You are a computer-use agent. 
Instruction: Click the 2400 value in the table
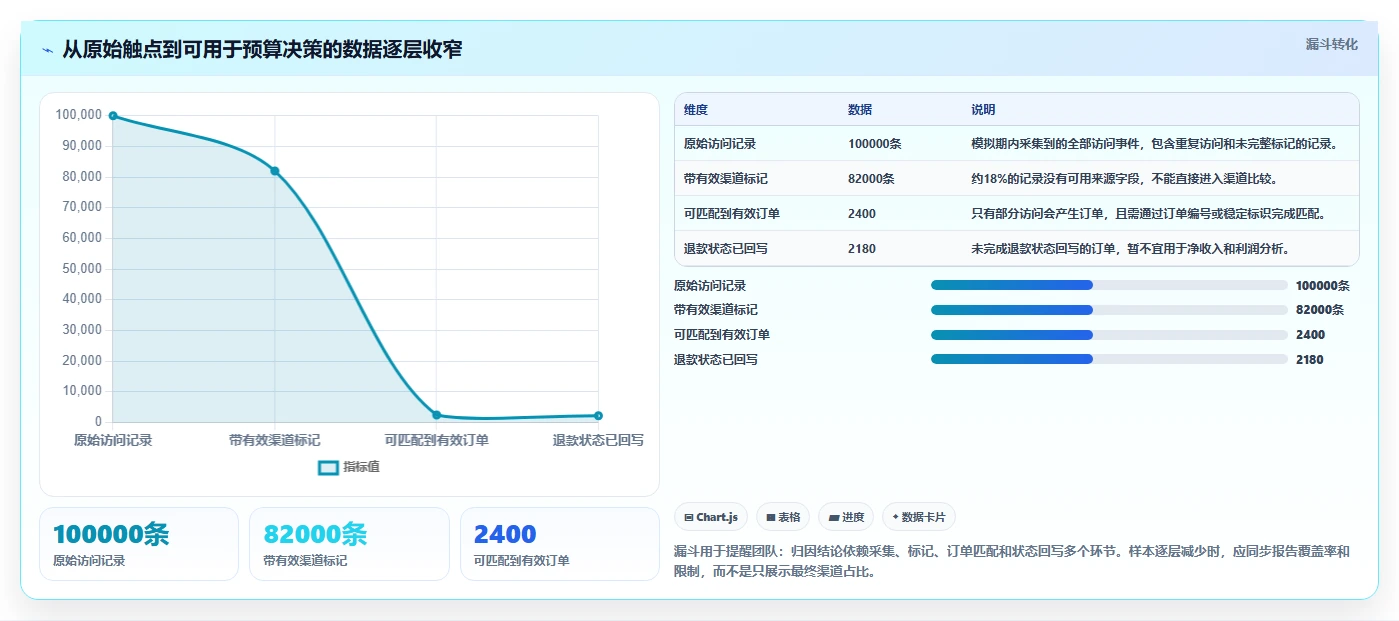pyautogui.click(x=862, y=214)
